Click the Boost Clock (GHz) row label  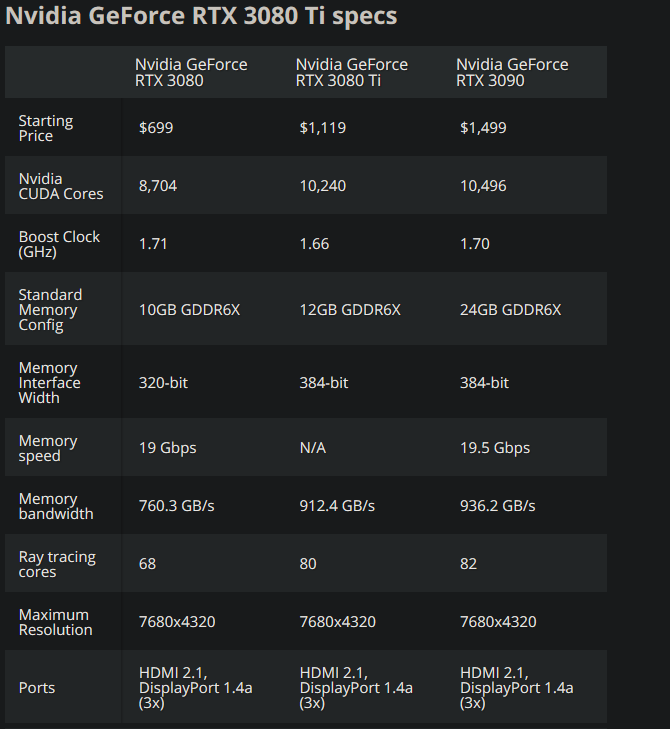59,244
